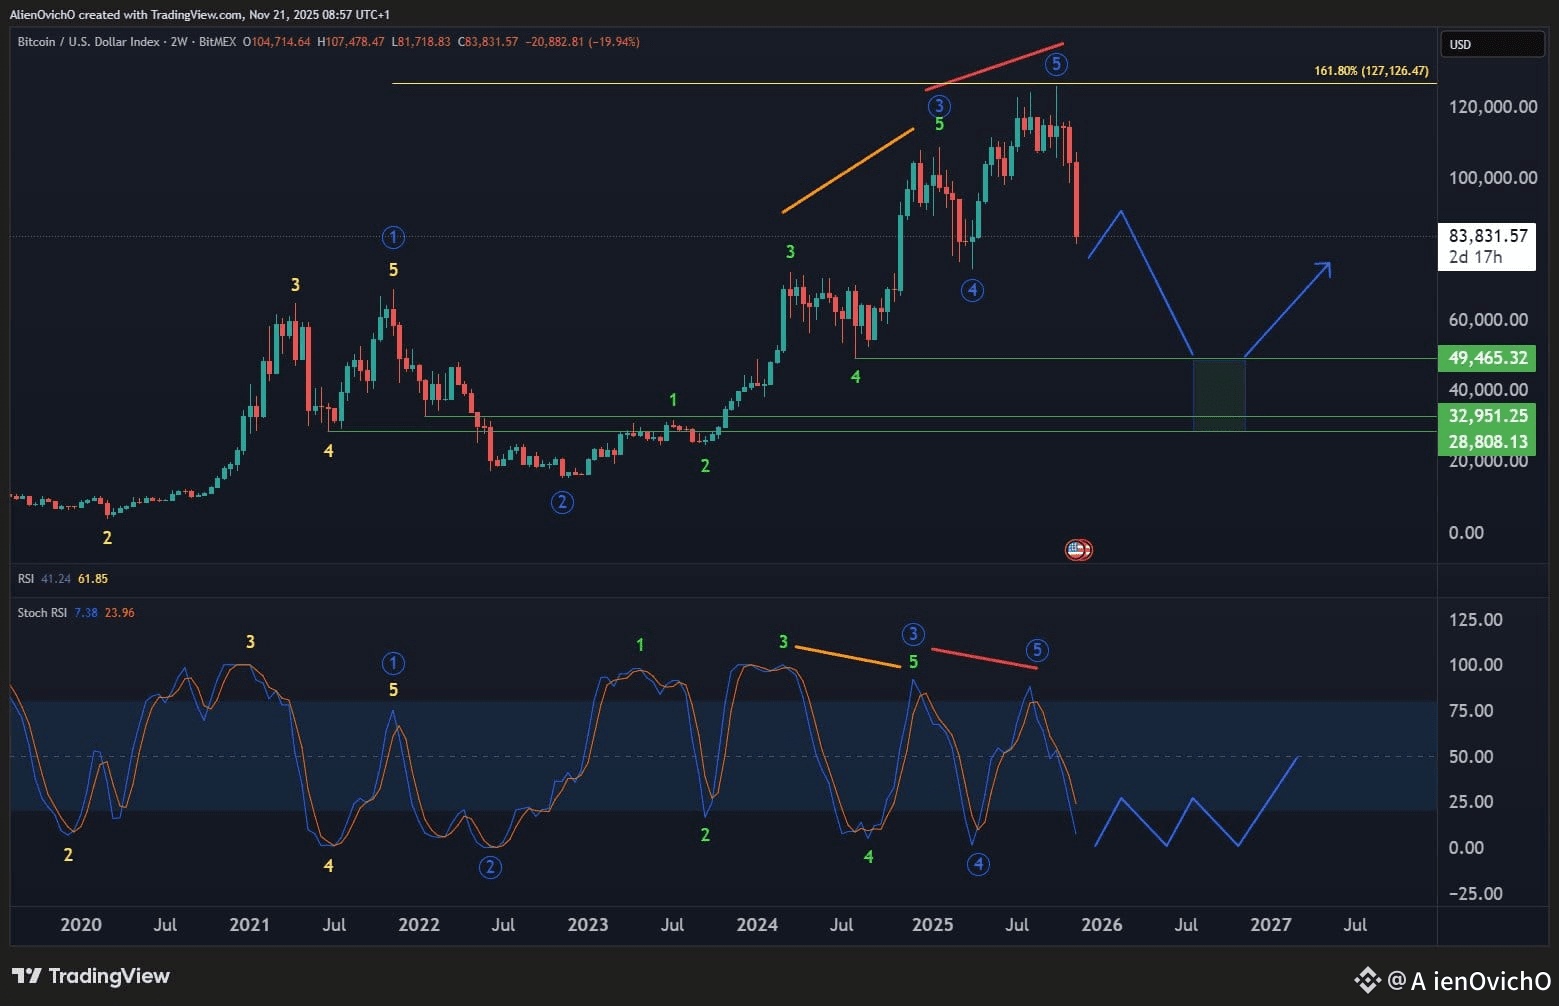Select the orange trendline on the price chart

848,170
